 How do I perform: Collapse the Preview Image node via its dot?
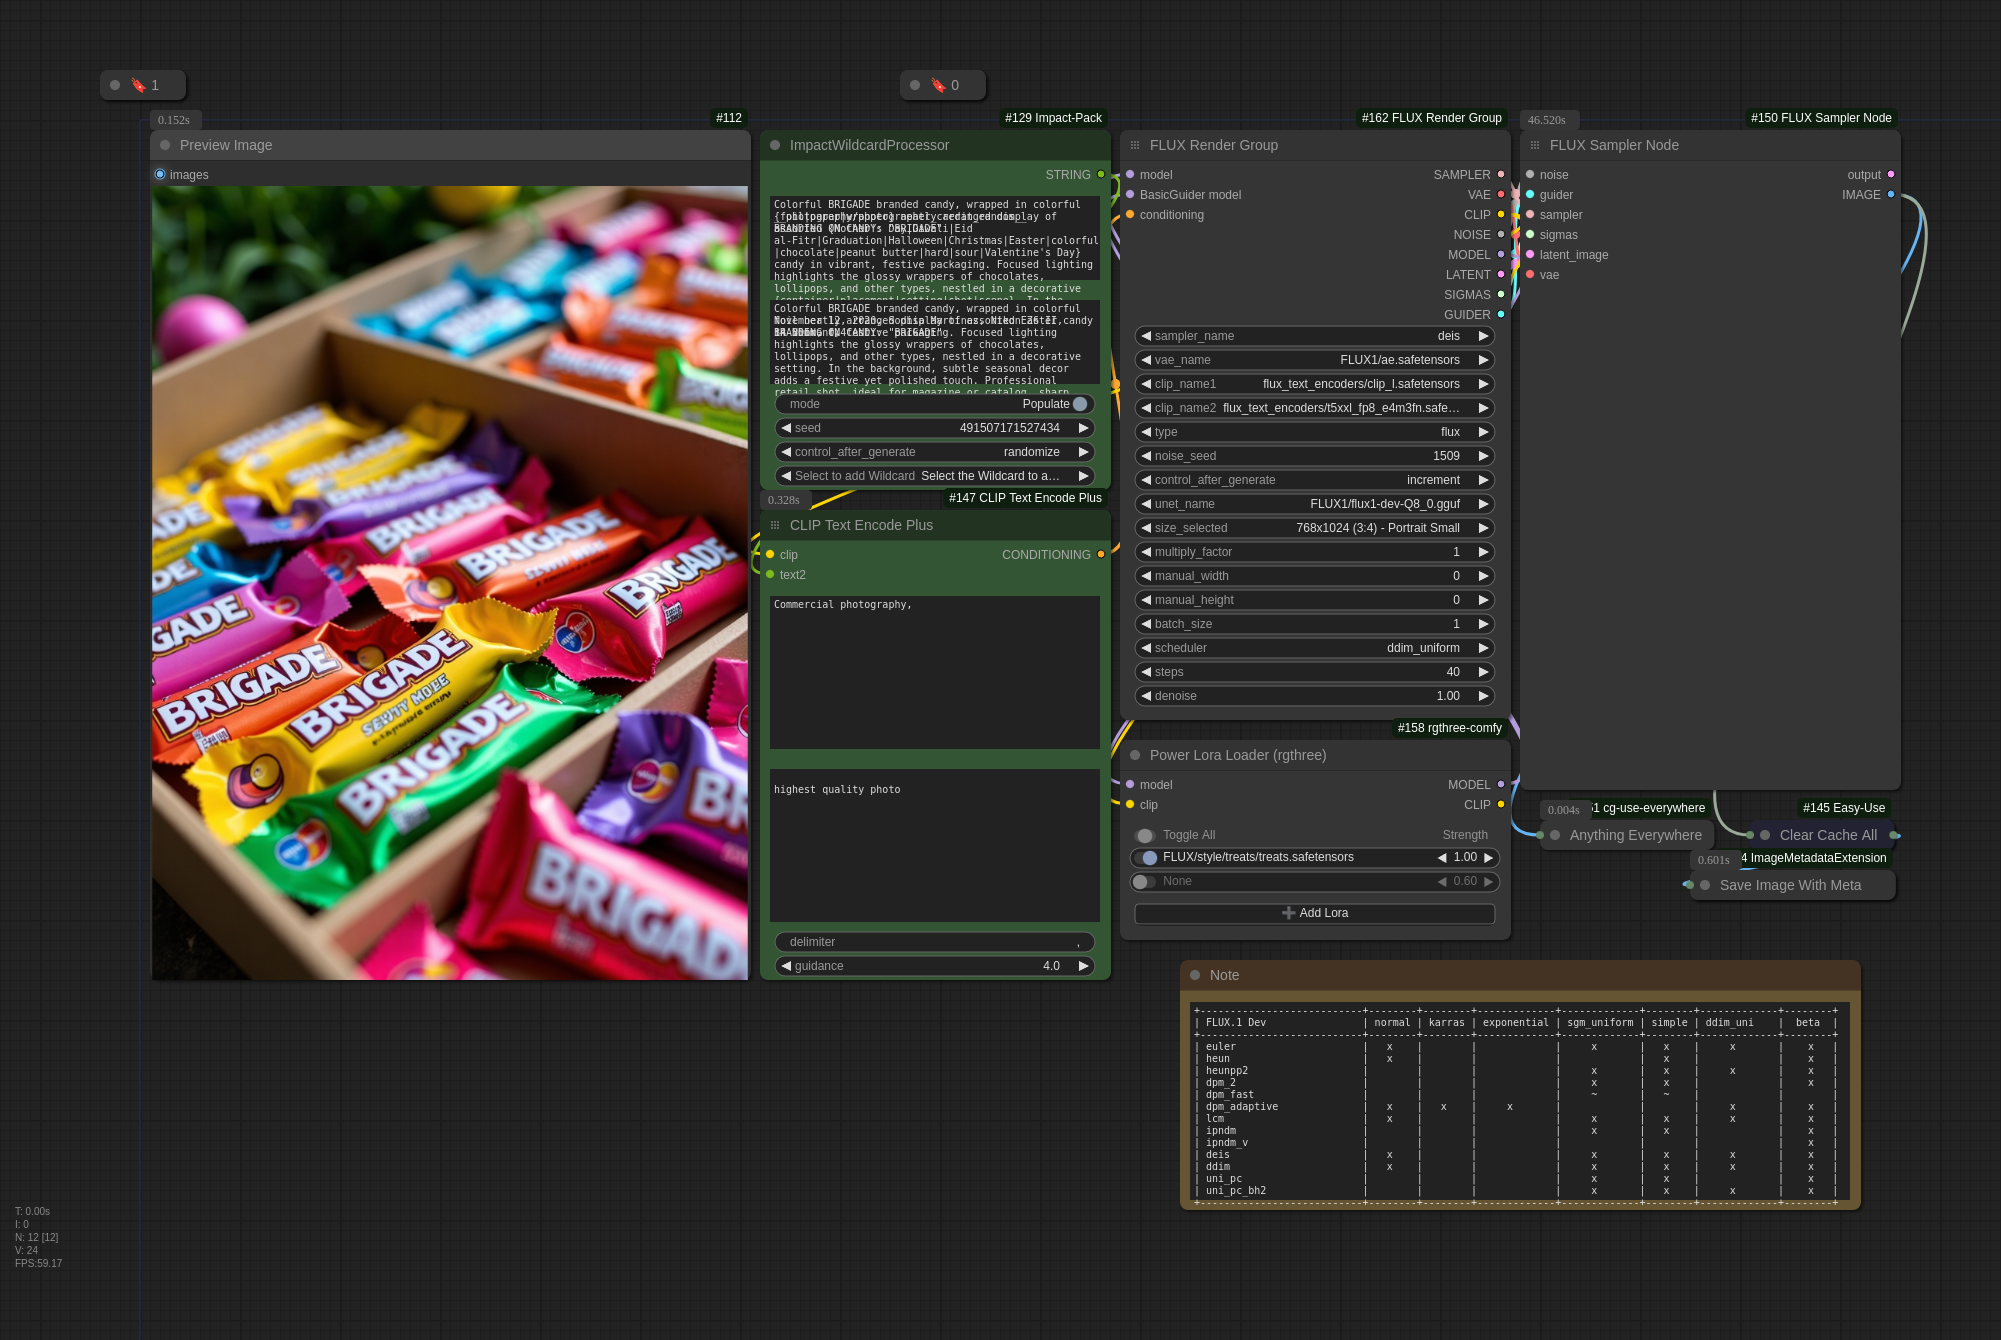165,145
